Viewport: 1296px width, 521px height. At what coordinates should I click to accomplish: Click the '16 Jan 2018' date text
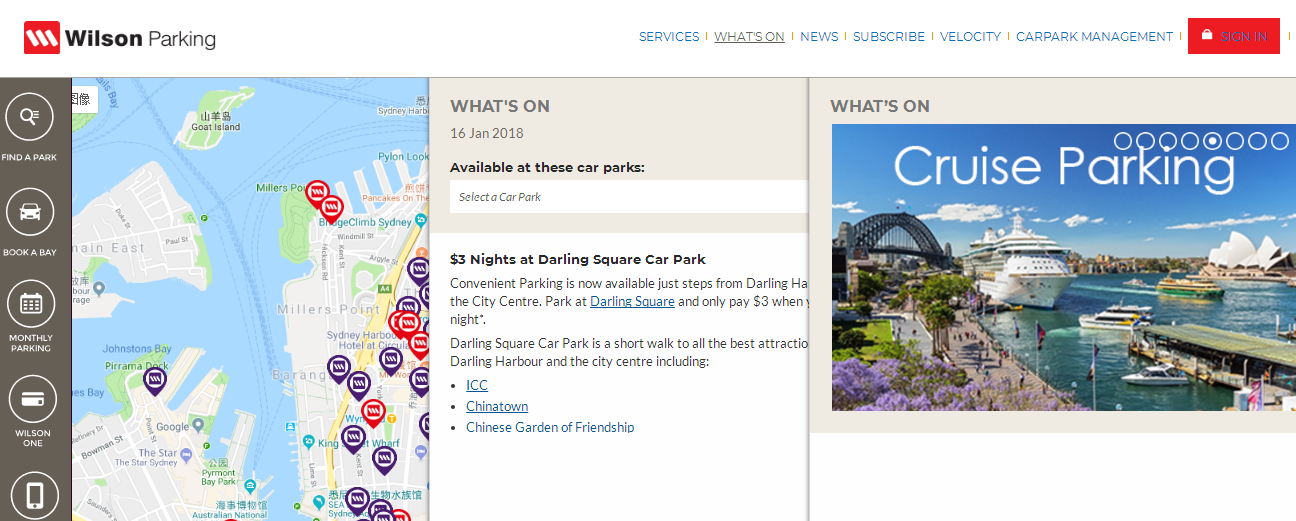[x=487, y=133]
